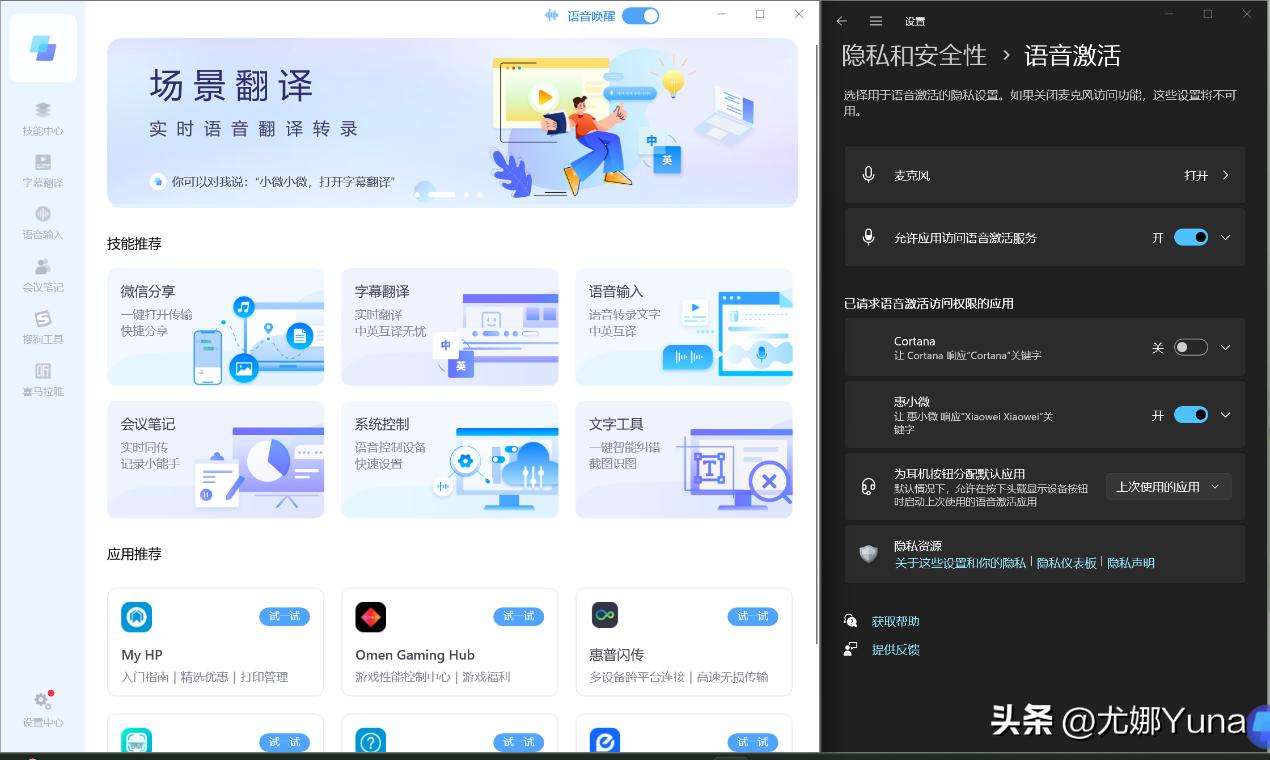Screen dimensions: 1270x760
Task: Go back to 隐私和安全性 breadcrumb
Action: [x=913, y=57]
